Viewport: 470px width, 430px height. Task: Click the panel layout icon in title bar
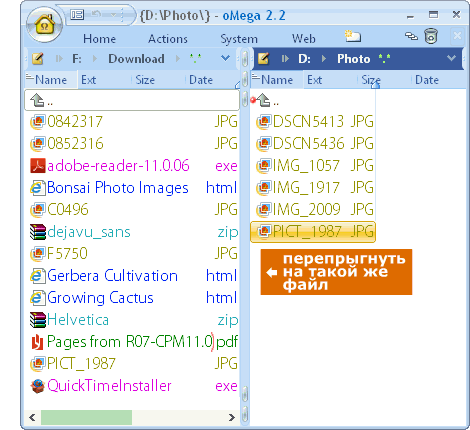[77, 15]
